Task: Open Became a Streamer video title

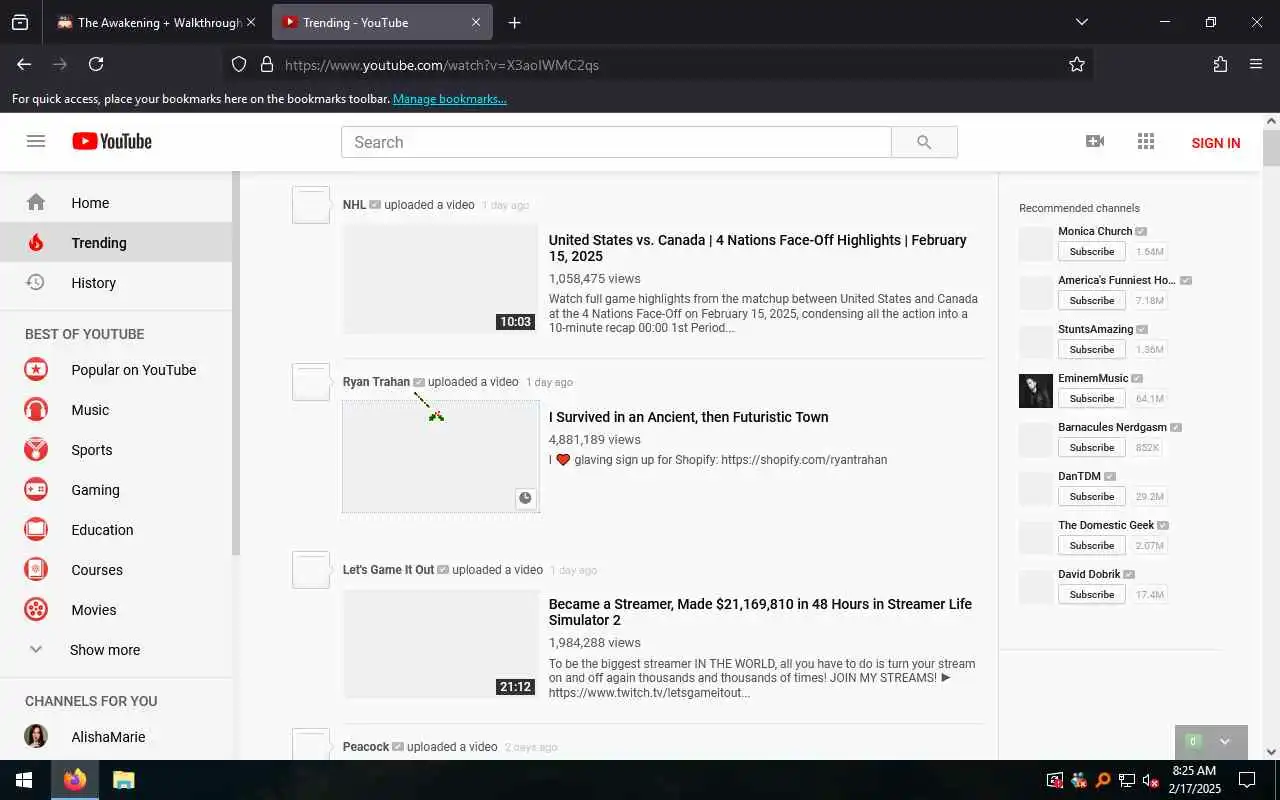Action: 760,612
